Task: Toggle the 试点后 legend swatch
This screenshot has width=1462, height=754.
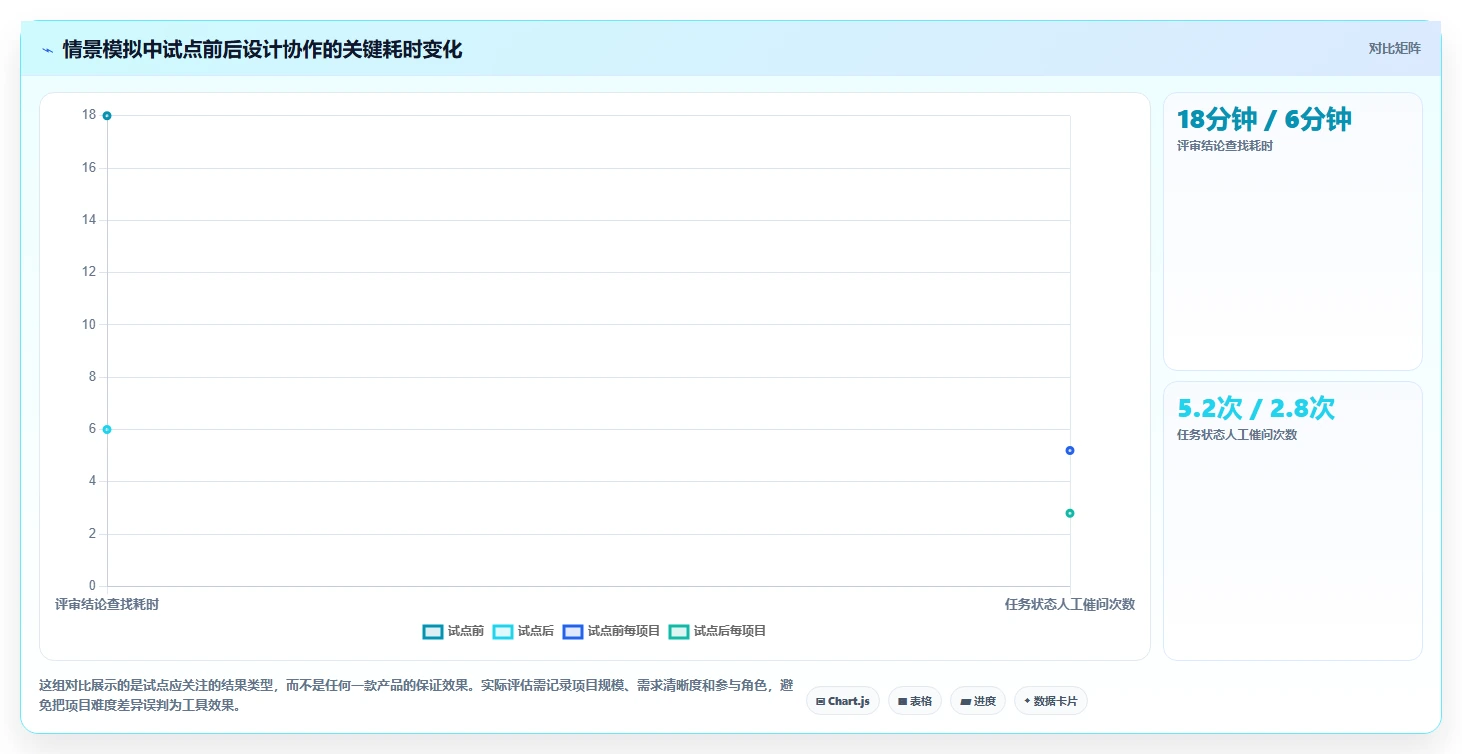Action: [503, 631]
